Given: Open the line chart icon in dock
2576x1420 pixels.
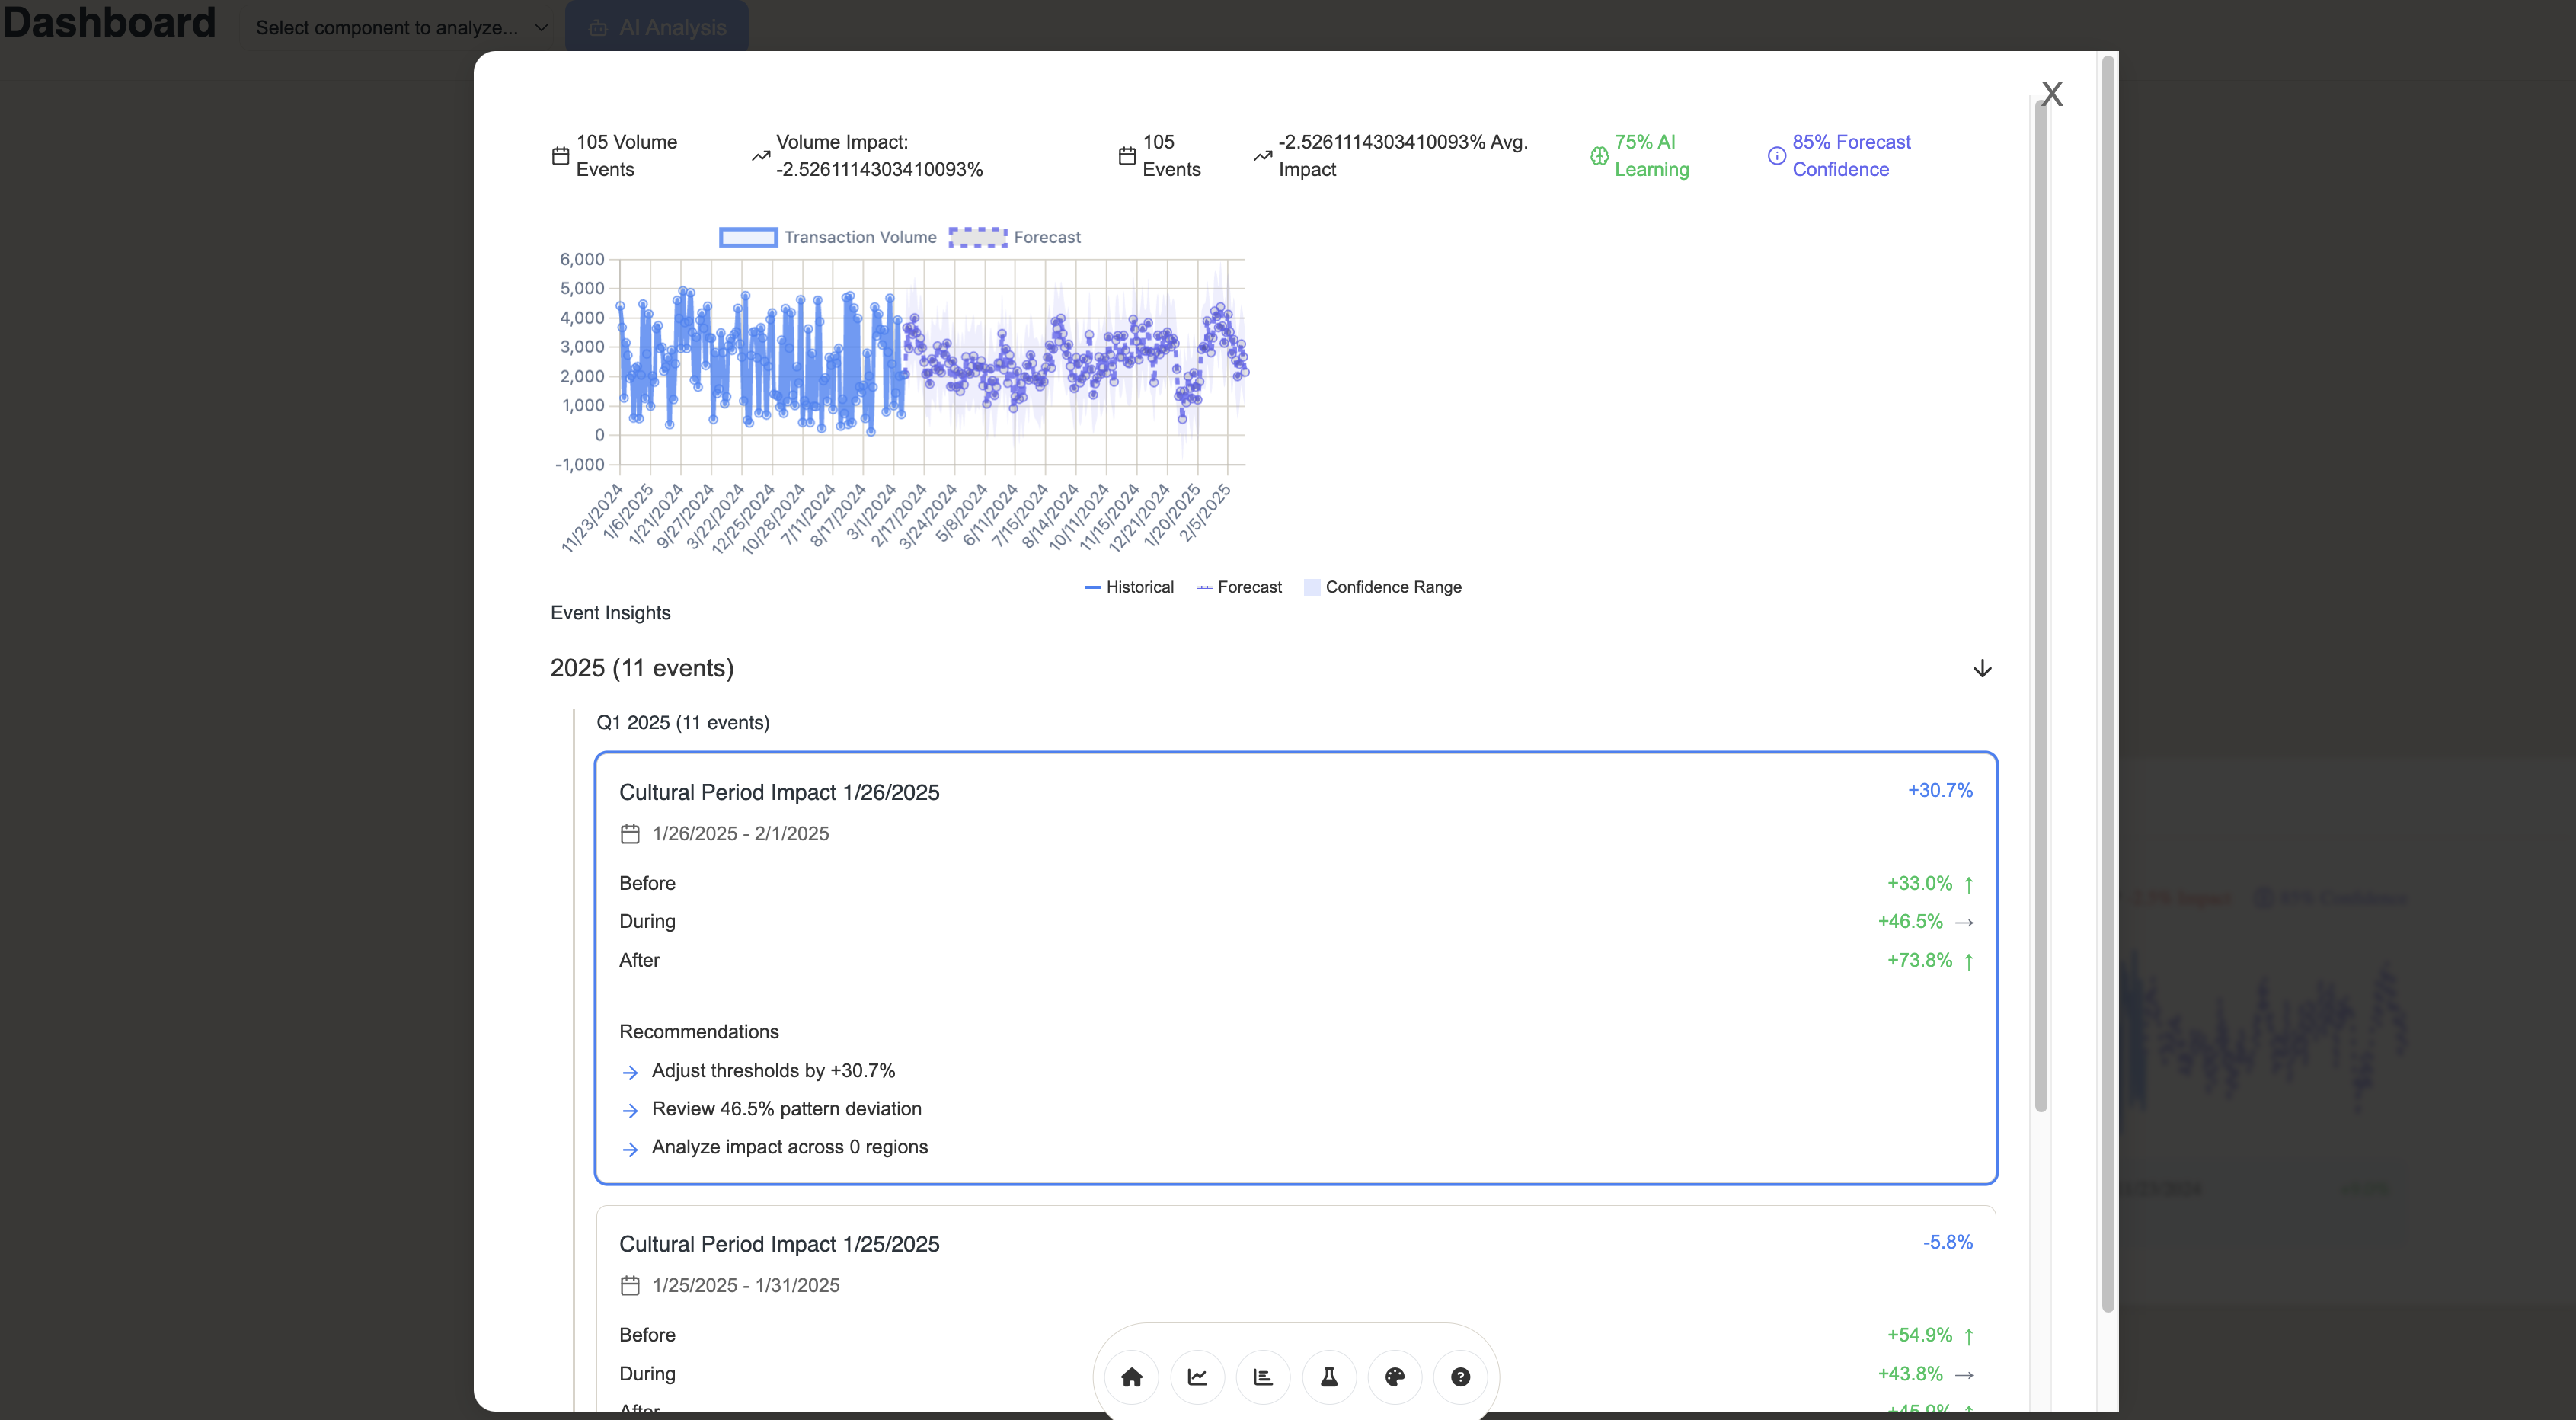Looking at the screenshot, I should (x=1197, y=1377).
